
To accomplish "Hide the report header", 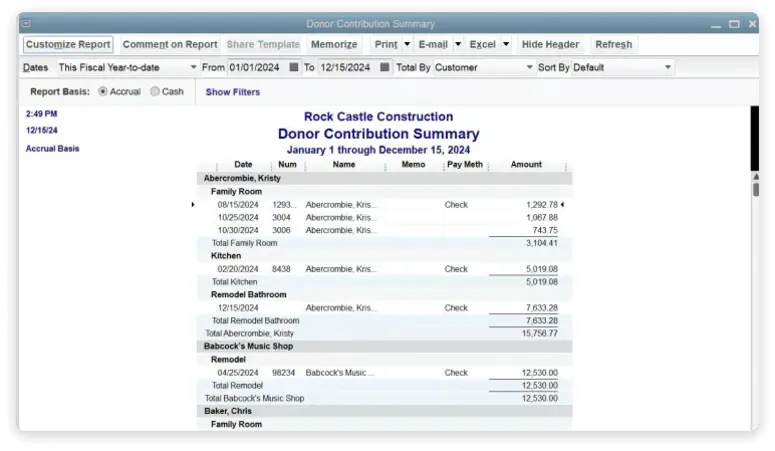I will (550, 45).
